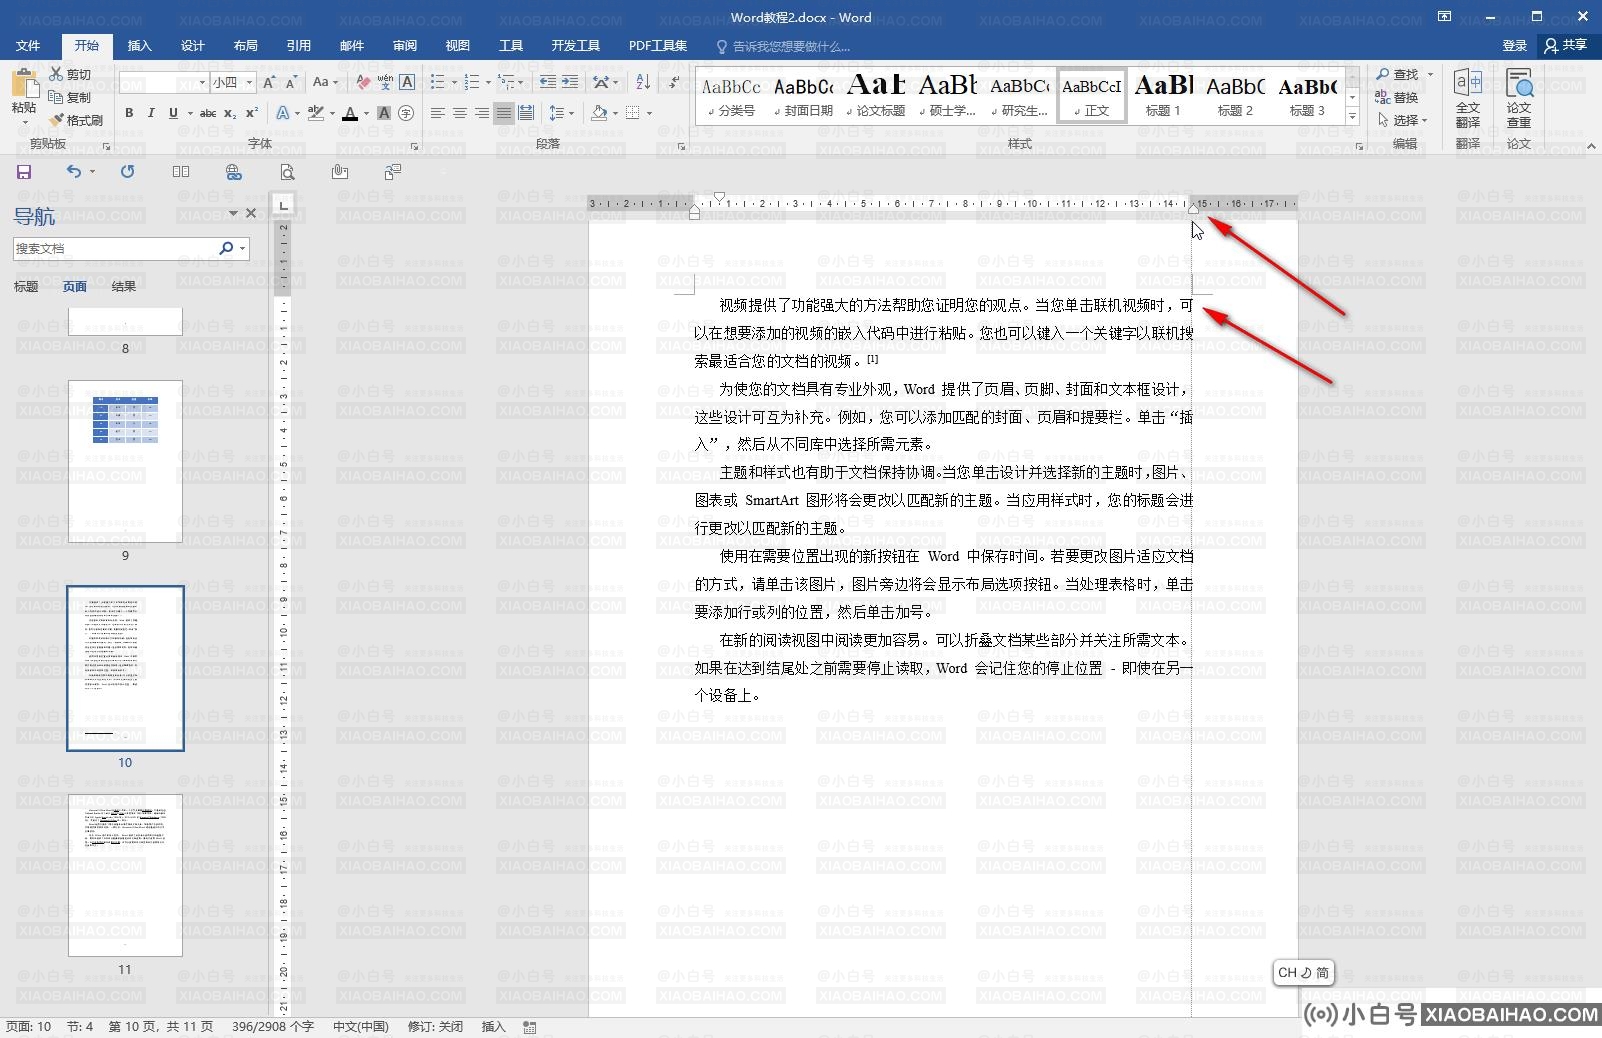Click the redo/repeat arrow in quick toolbar

pyautogui.click(x=127, y=172)
